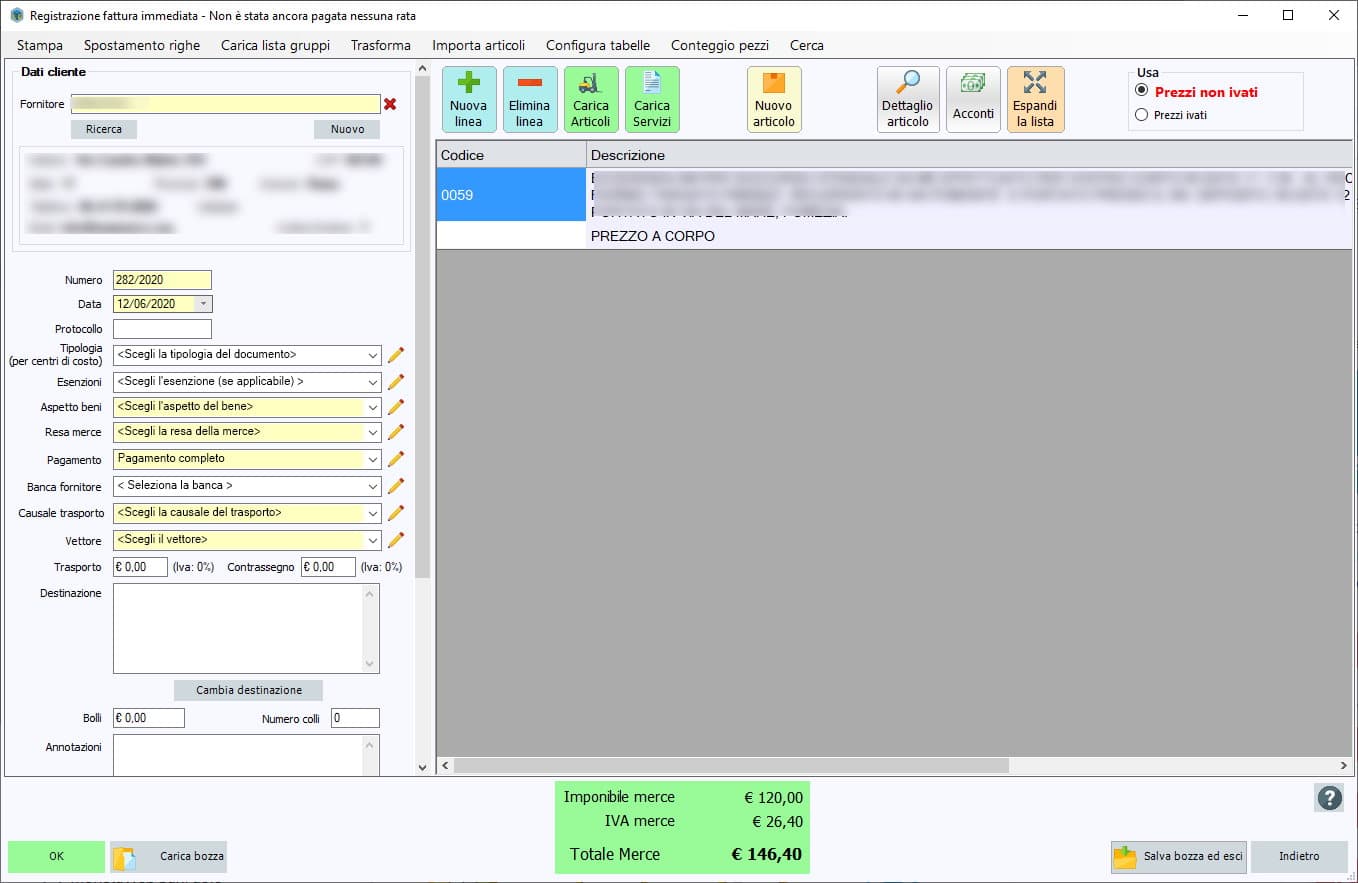Open the Configura tabelle menu
The height and width of the screenshot is (883, 1358).
coord(598,45)
